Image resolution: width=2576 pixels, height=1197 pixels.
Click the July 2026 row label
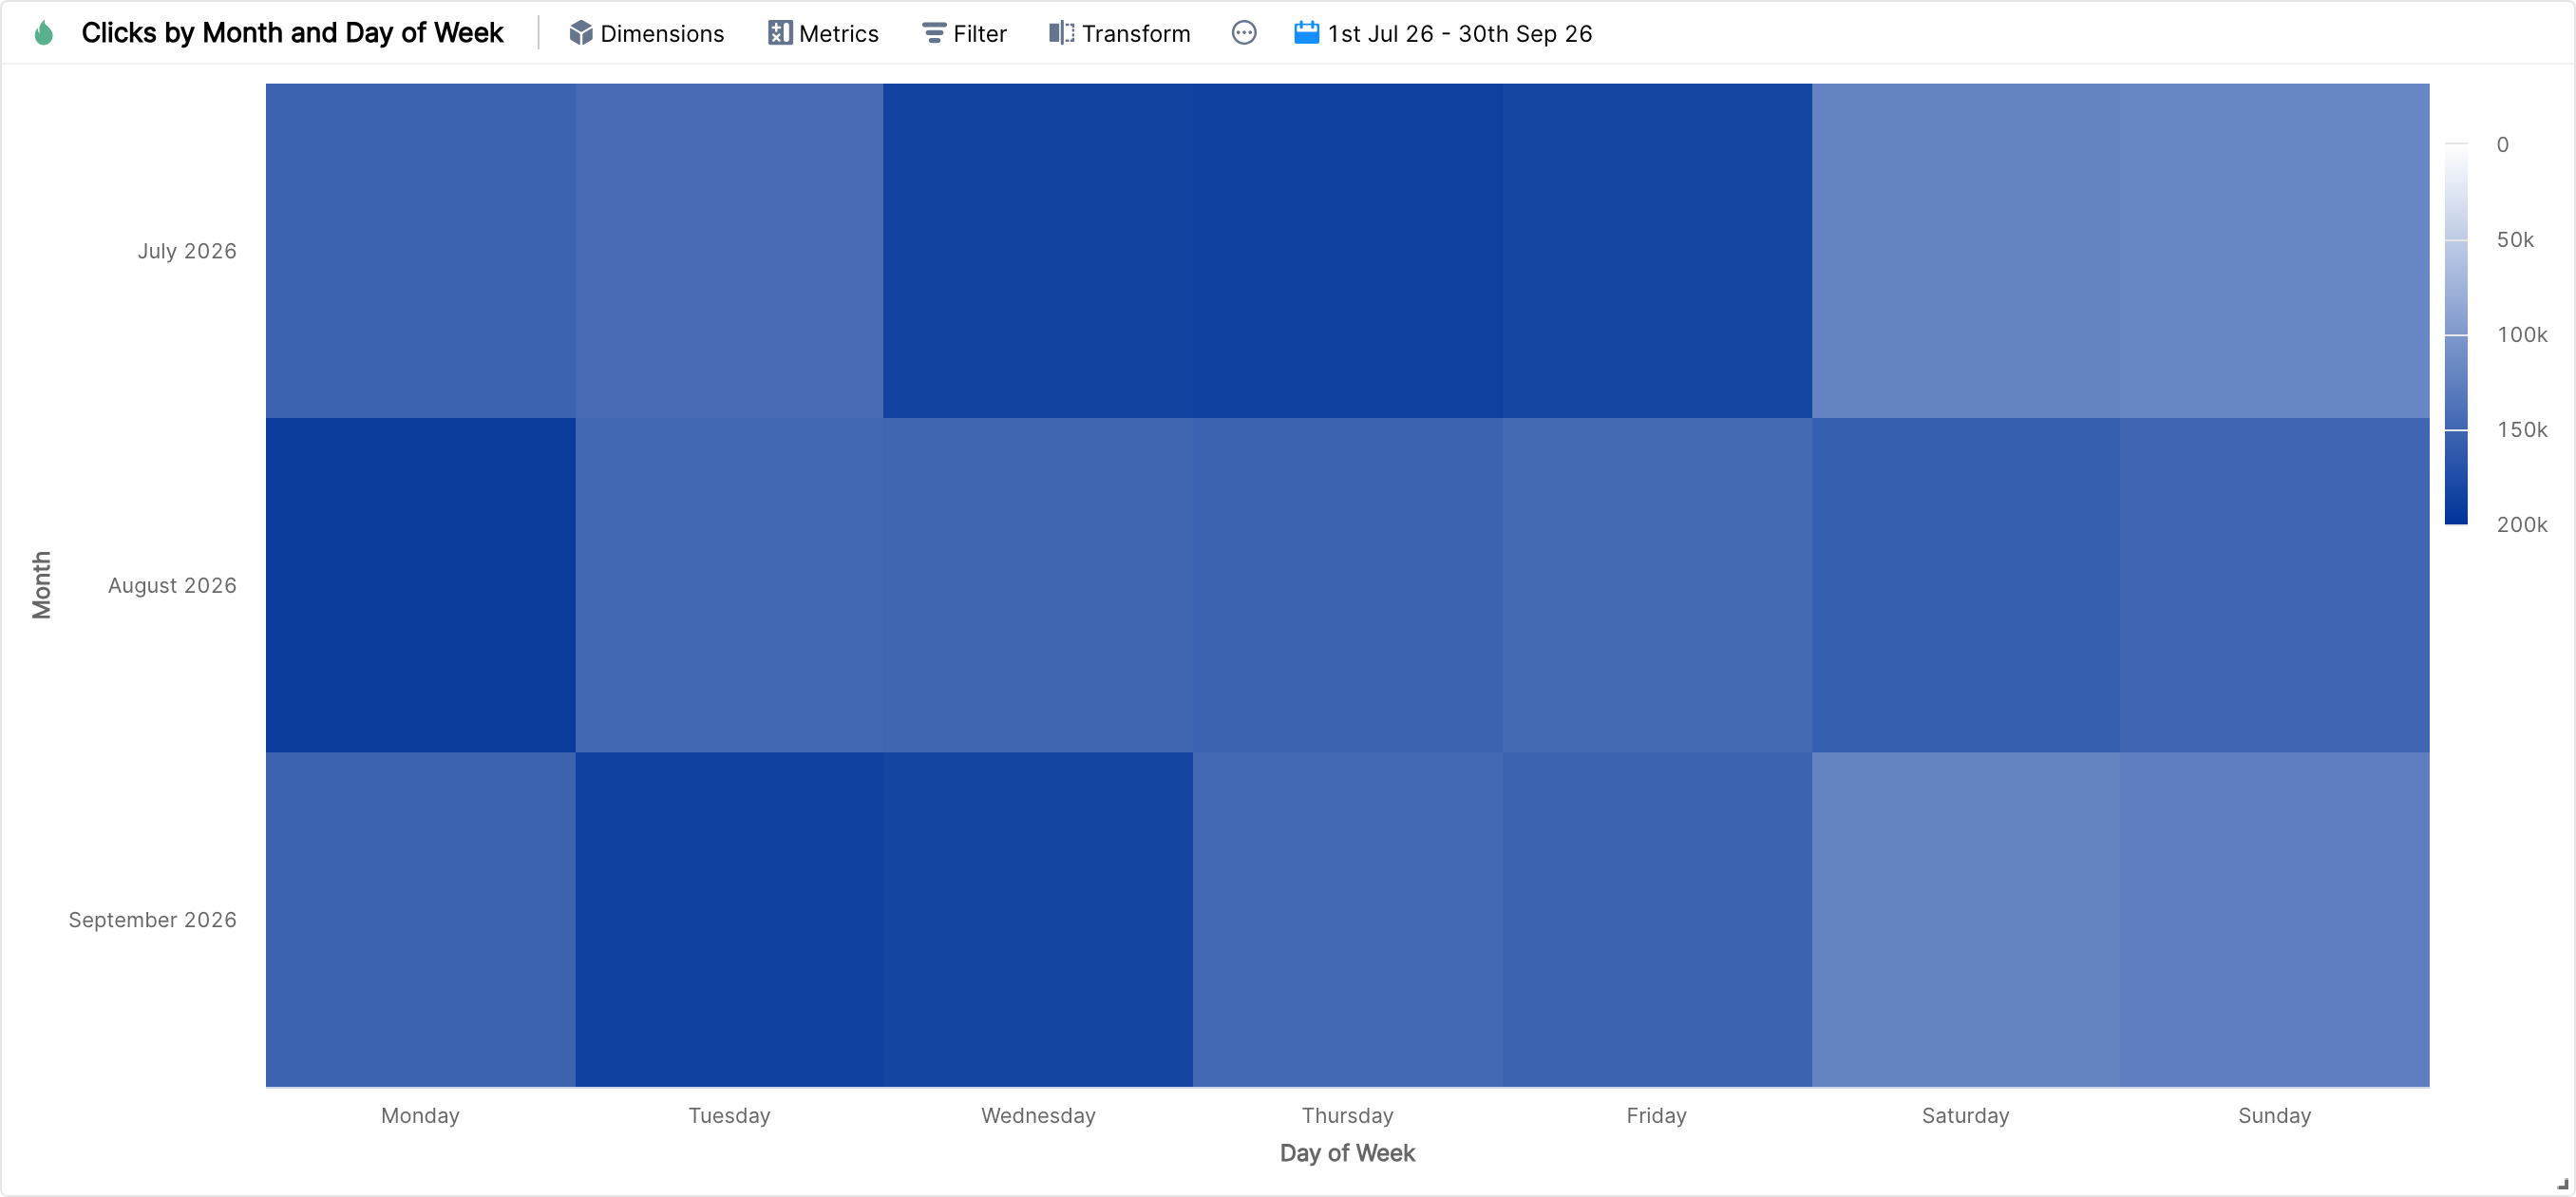coord(187,251)
